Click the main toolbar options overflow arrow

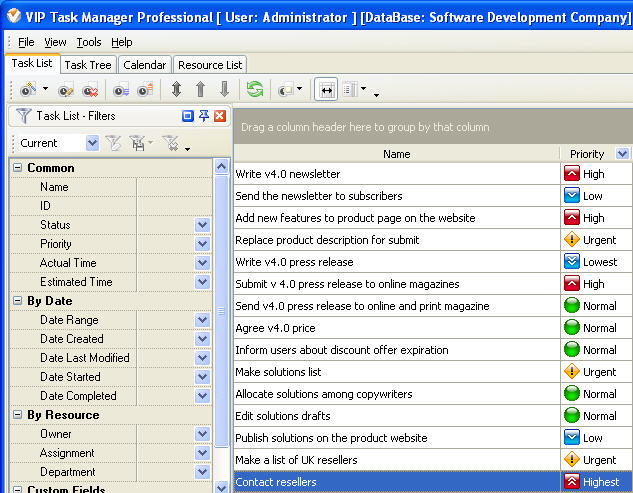click(x=376, y=95)
